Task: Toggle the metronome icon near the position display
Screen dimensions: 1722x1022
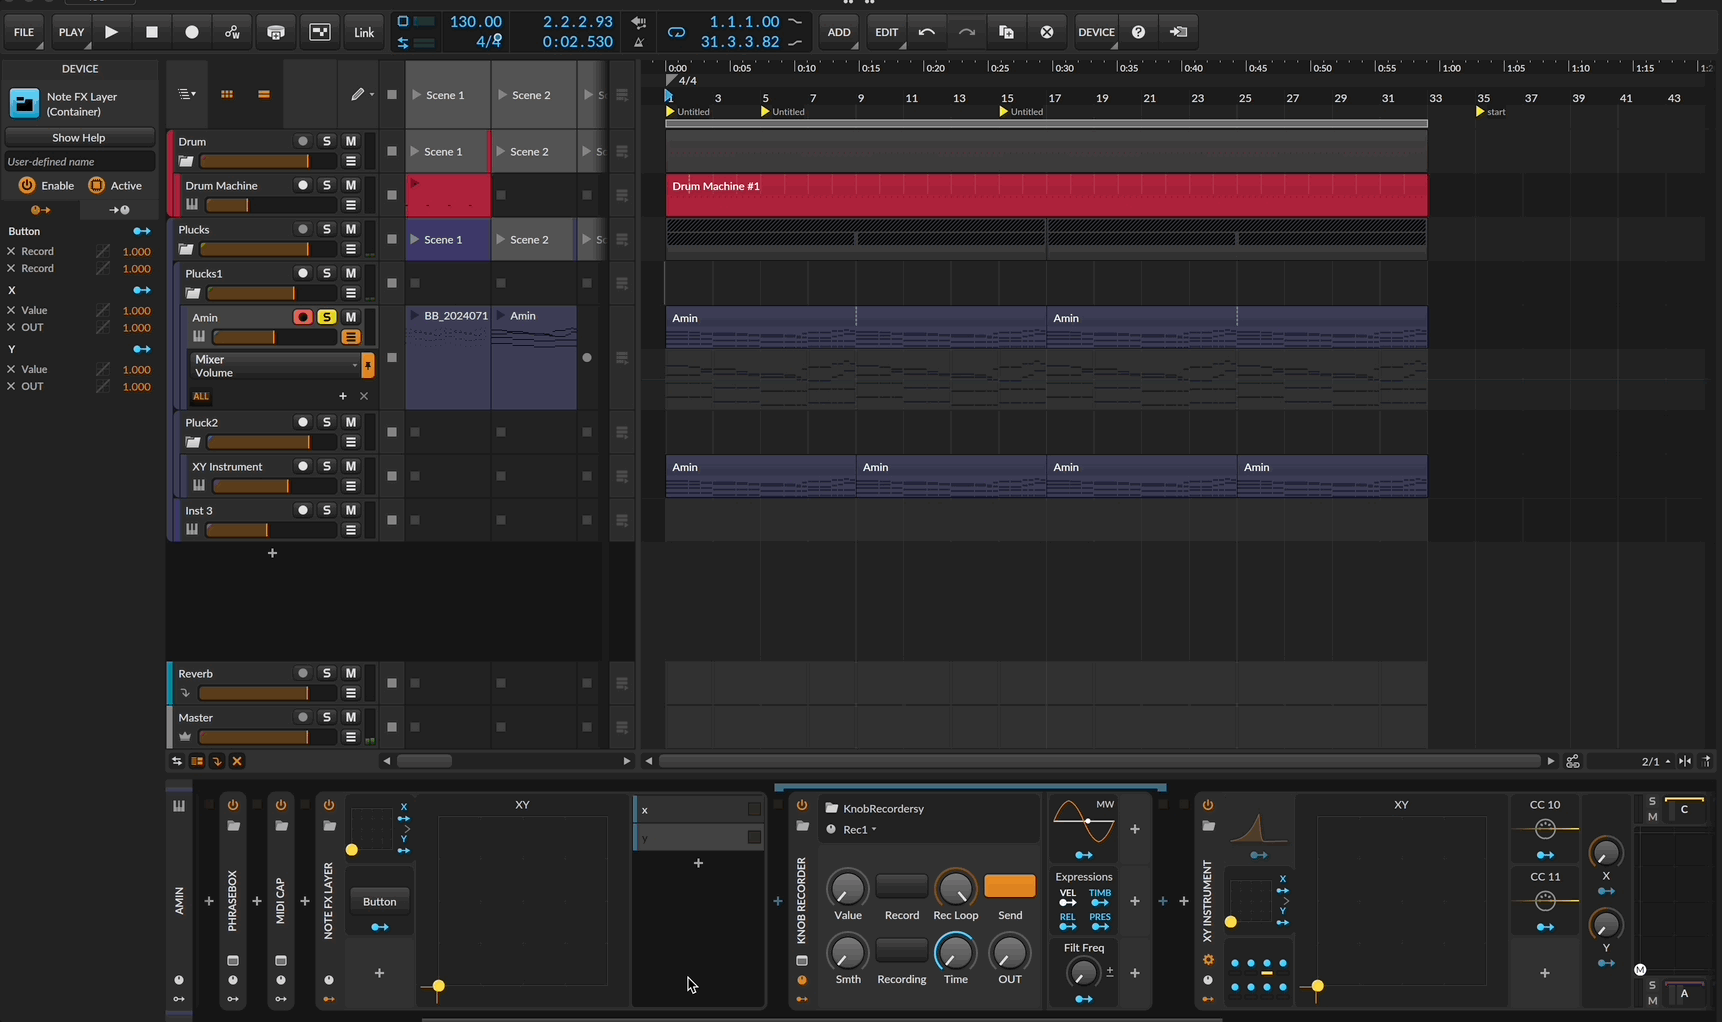Action: [639, 42]
